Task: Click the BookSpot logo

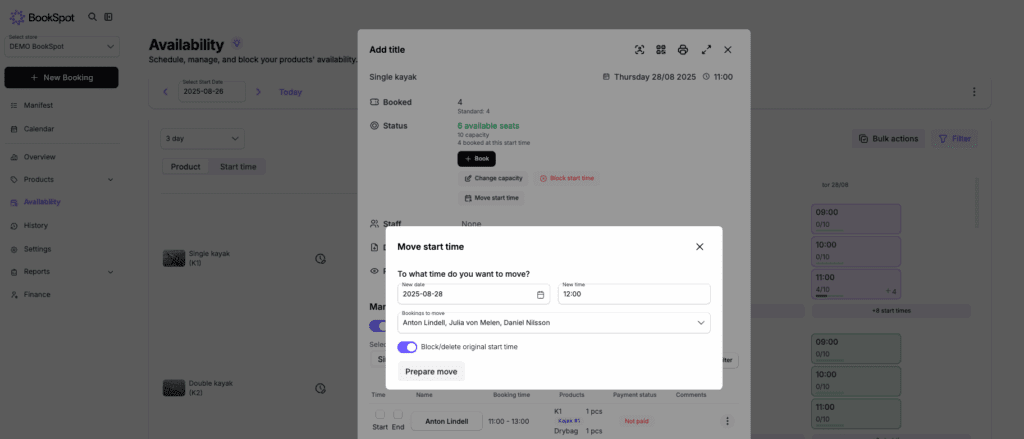Action: (44, 18)
